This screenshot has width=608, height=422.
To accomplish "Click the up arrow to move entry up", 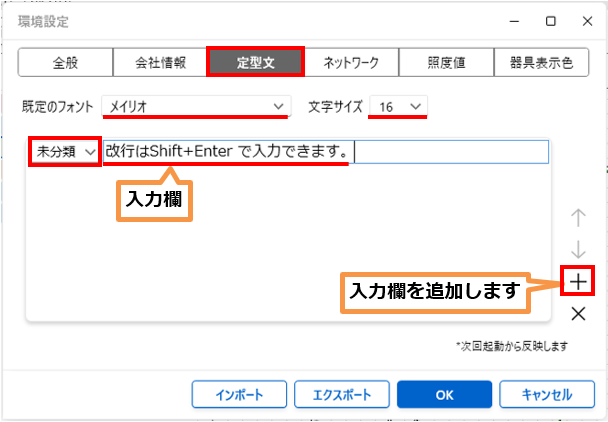I will coord(577,217).
